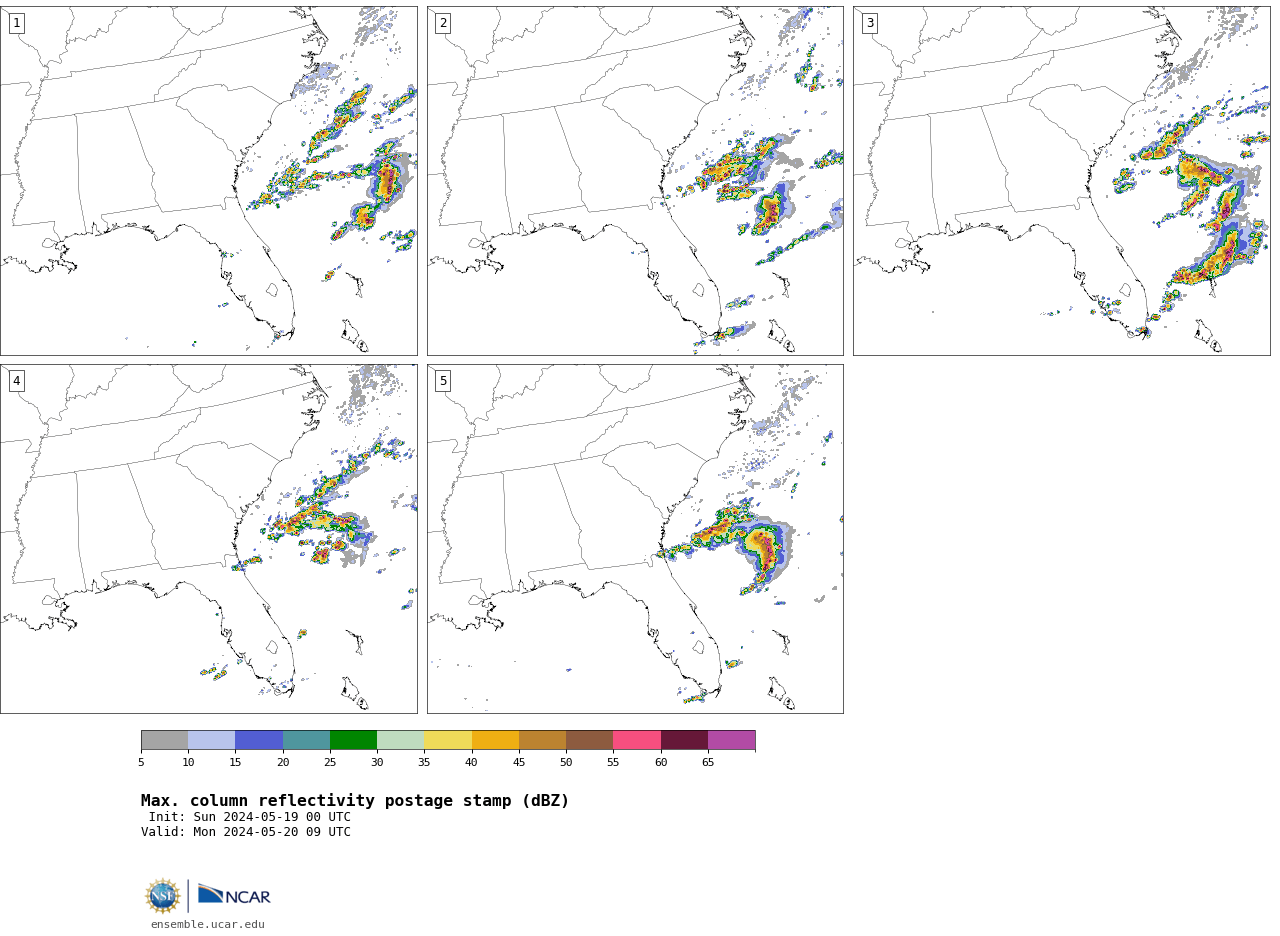Click the tan 45-50 dBZ swatch
Image resolution: width=1280 pixels, height=936 pixels.
tap(542, 740)
